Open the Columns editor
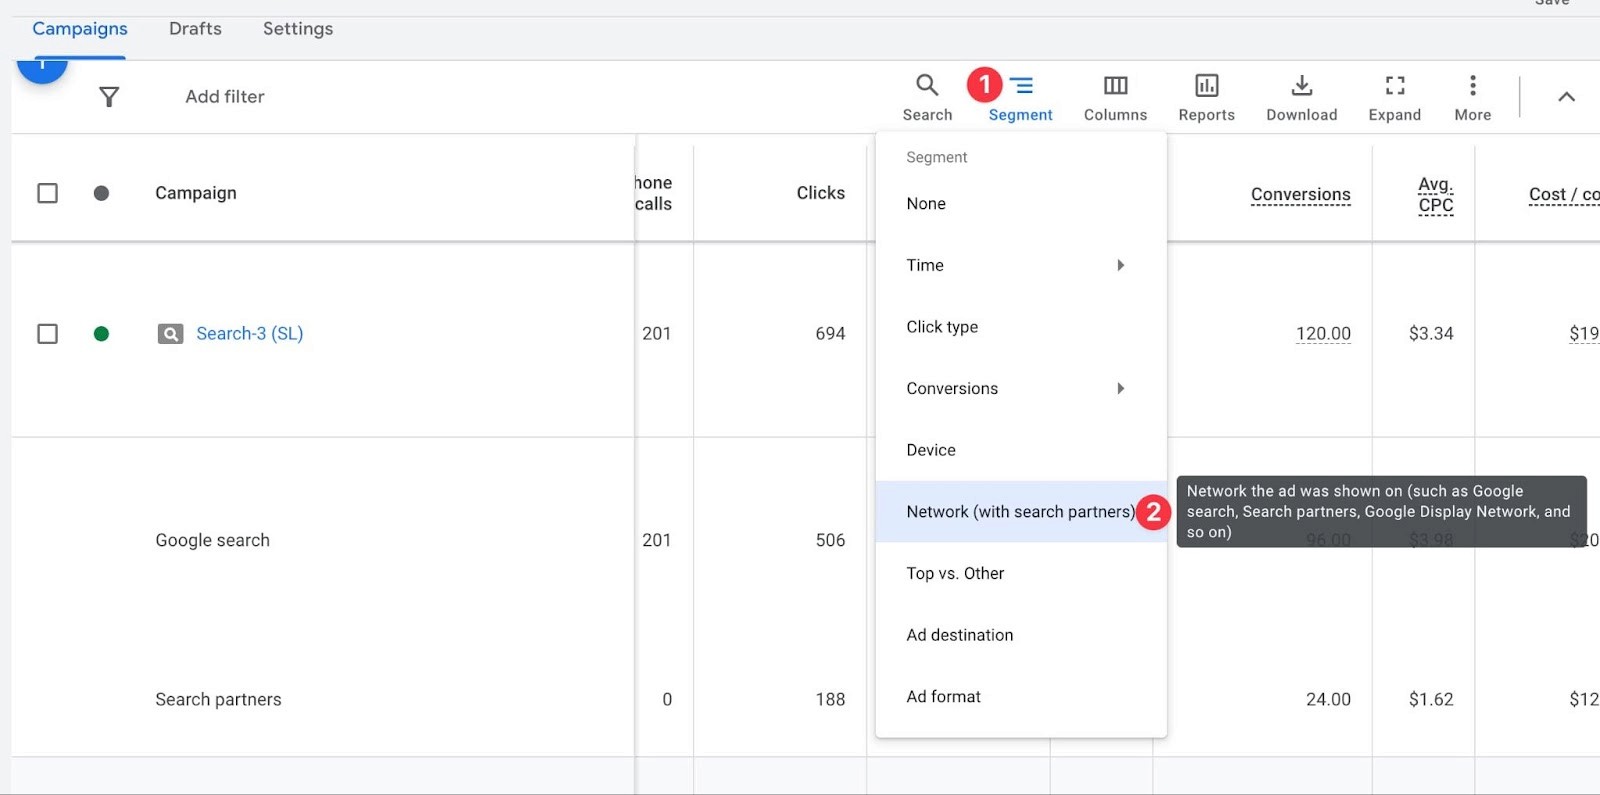Viewport: 1600px width, 795px height. click(1115, 98)
